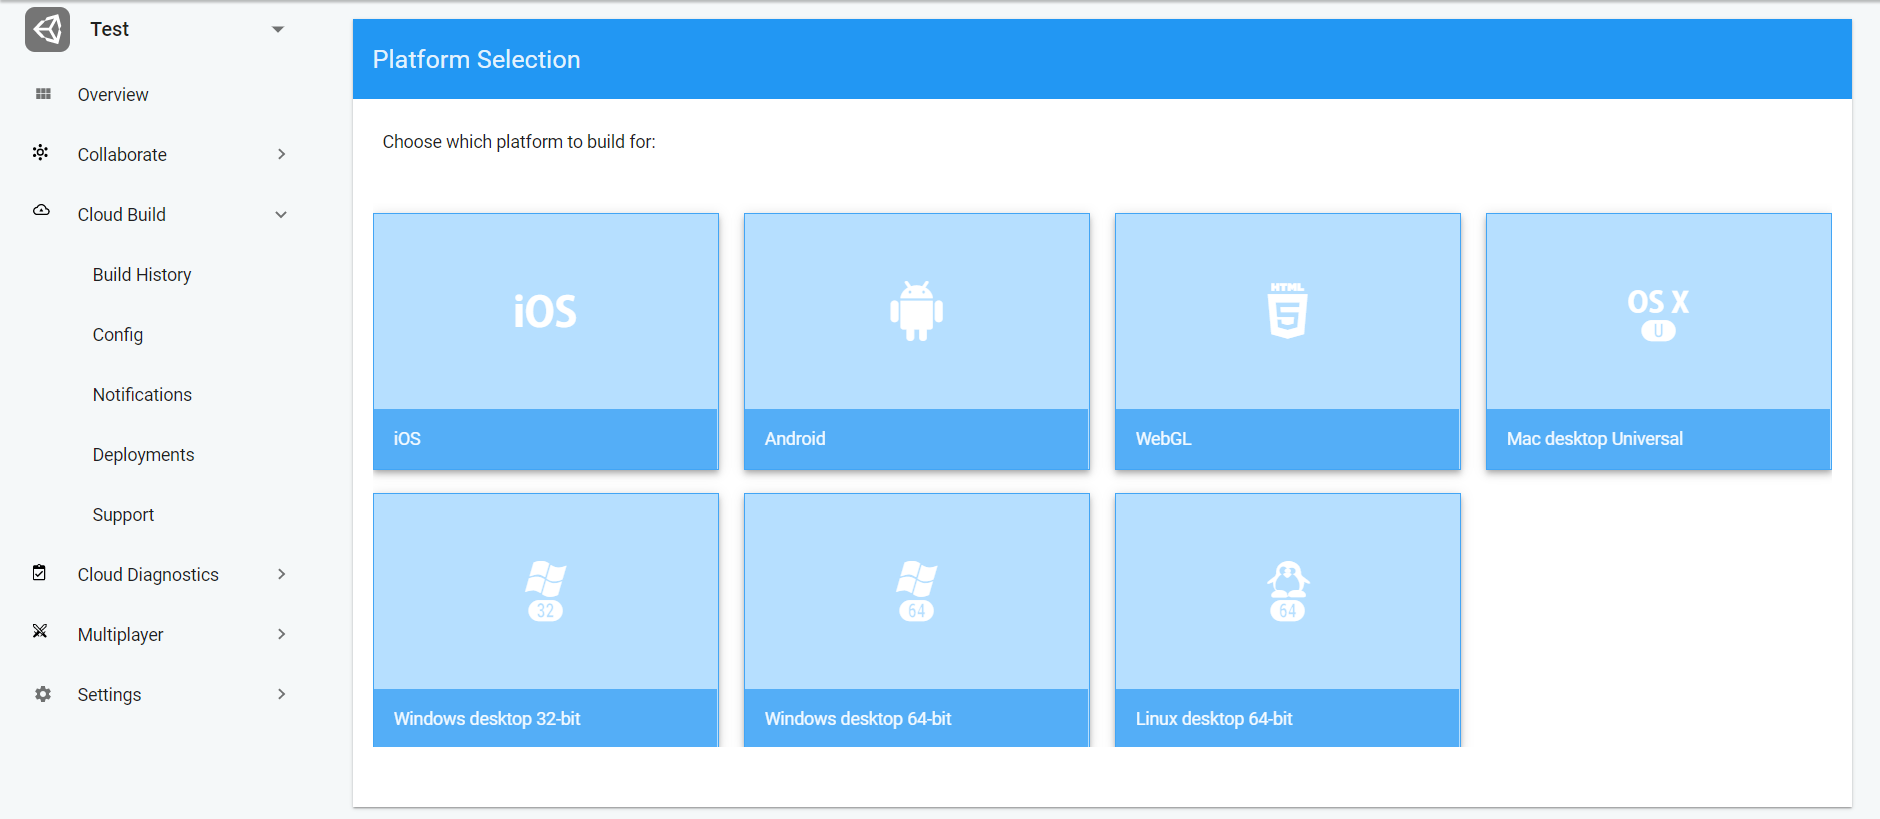The width and height of the screenshot is (1880, 819).
Task: Open Notifications under Cloud Build
Action: click(142, 395)
